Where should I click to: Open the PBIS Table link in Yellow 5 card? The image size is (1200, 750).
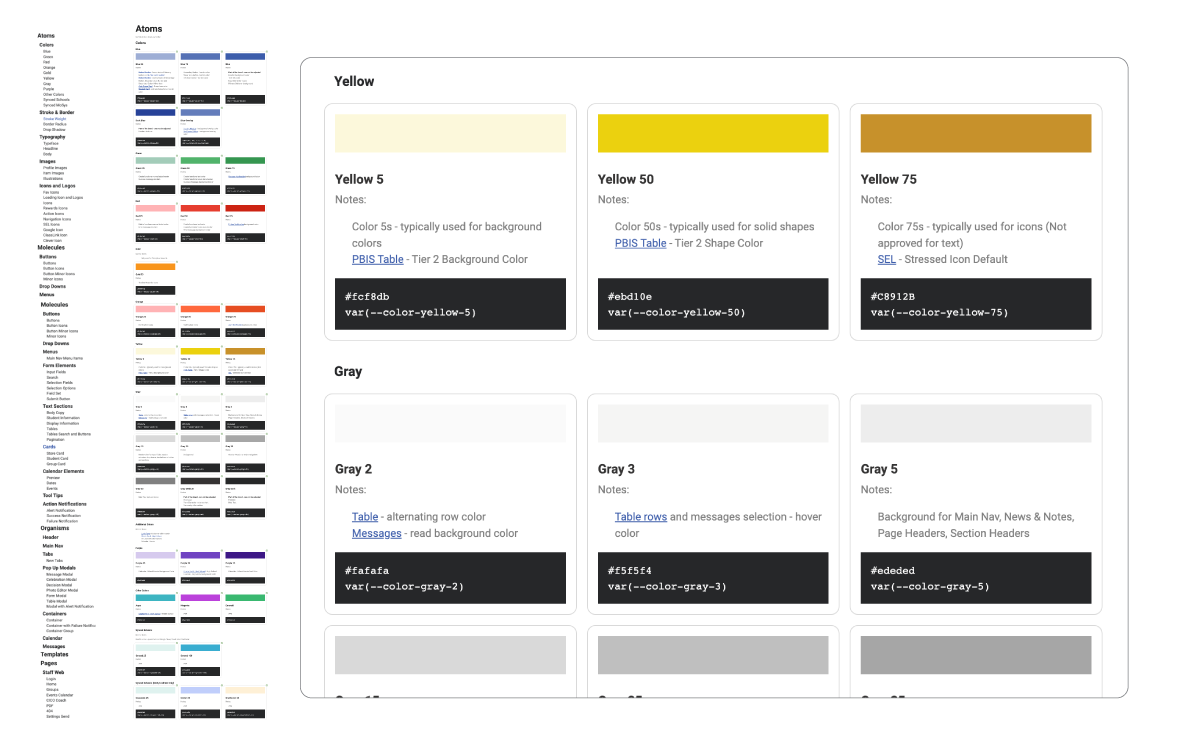point(378,259)
